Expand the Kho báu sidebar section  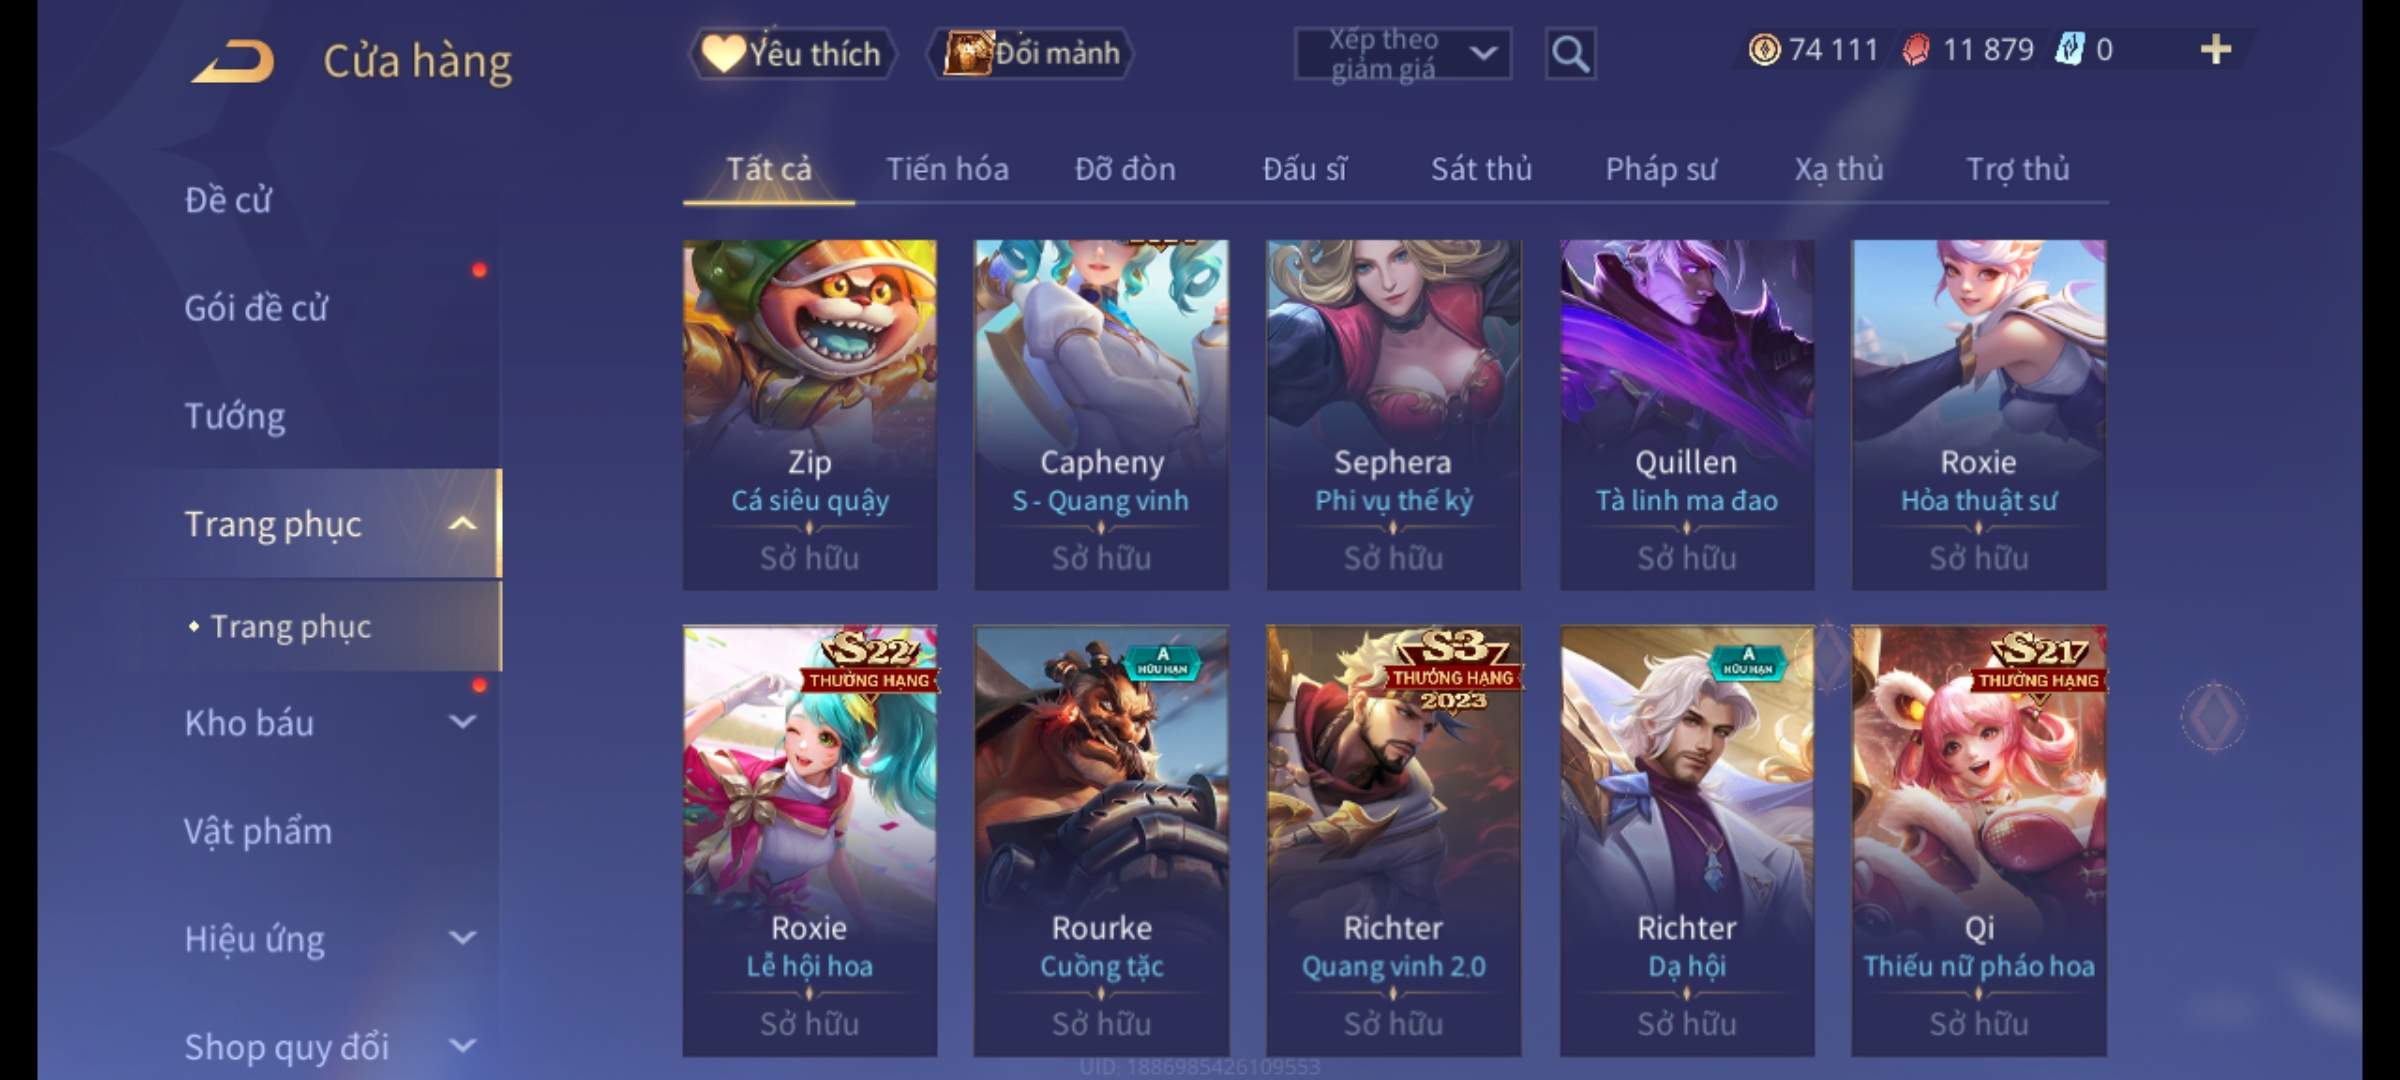click(462, 721)
